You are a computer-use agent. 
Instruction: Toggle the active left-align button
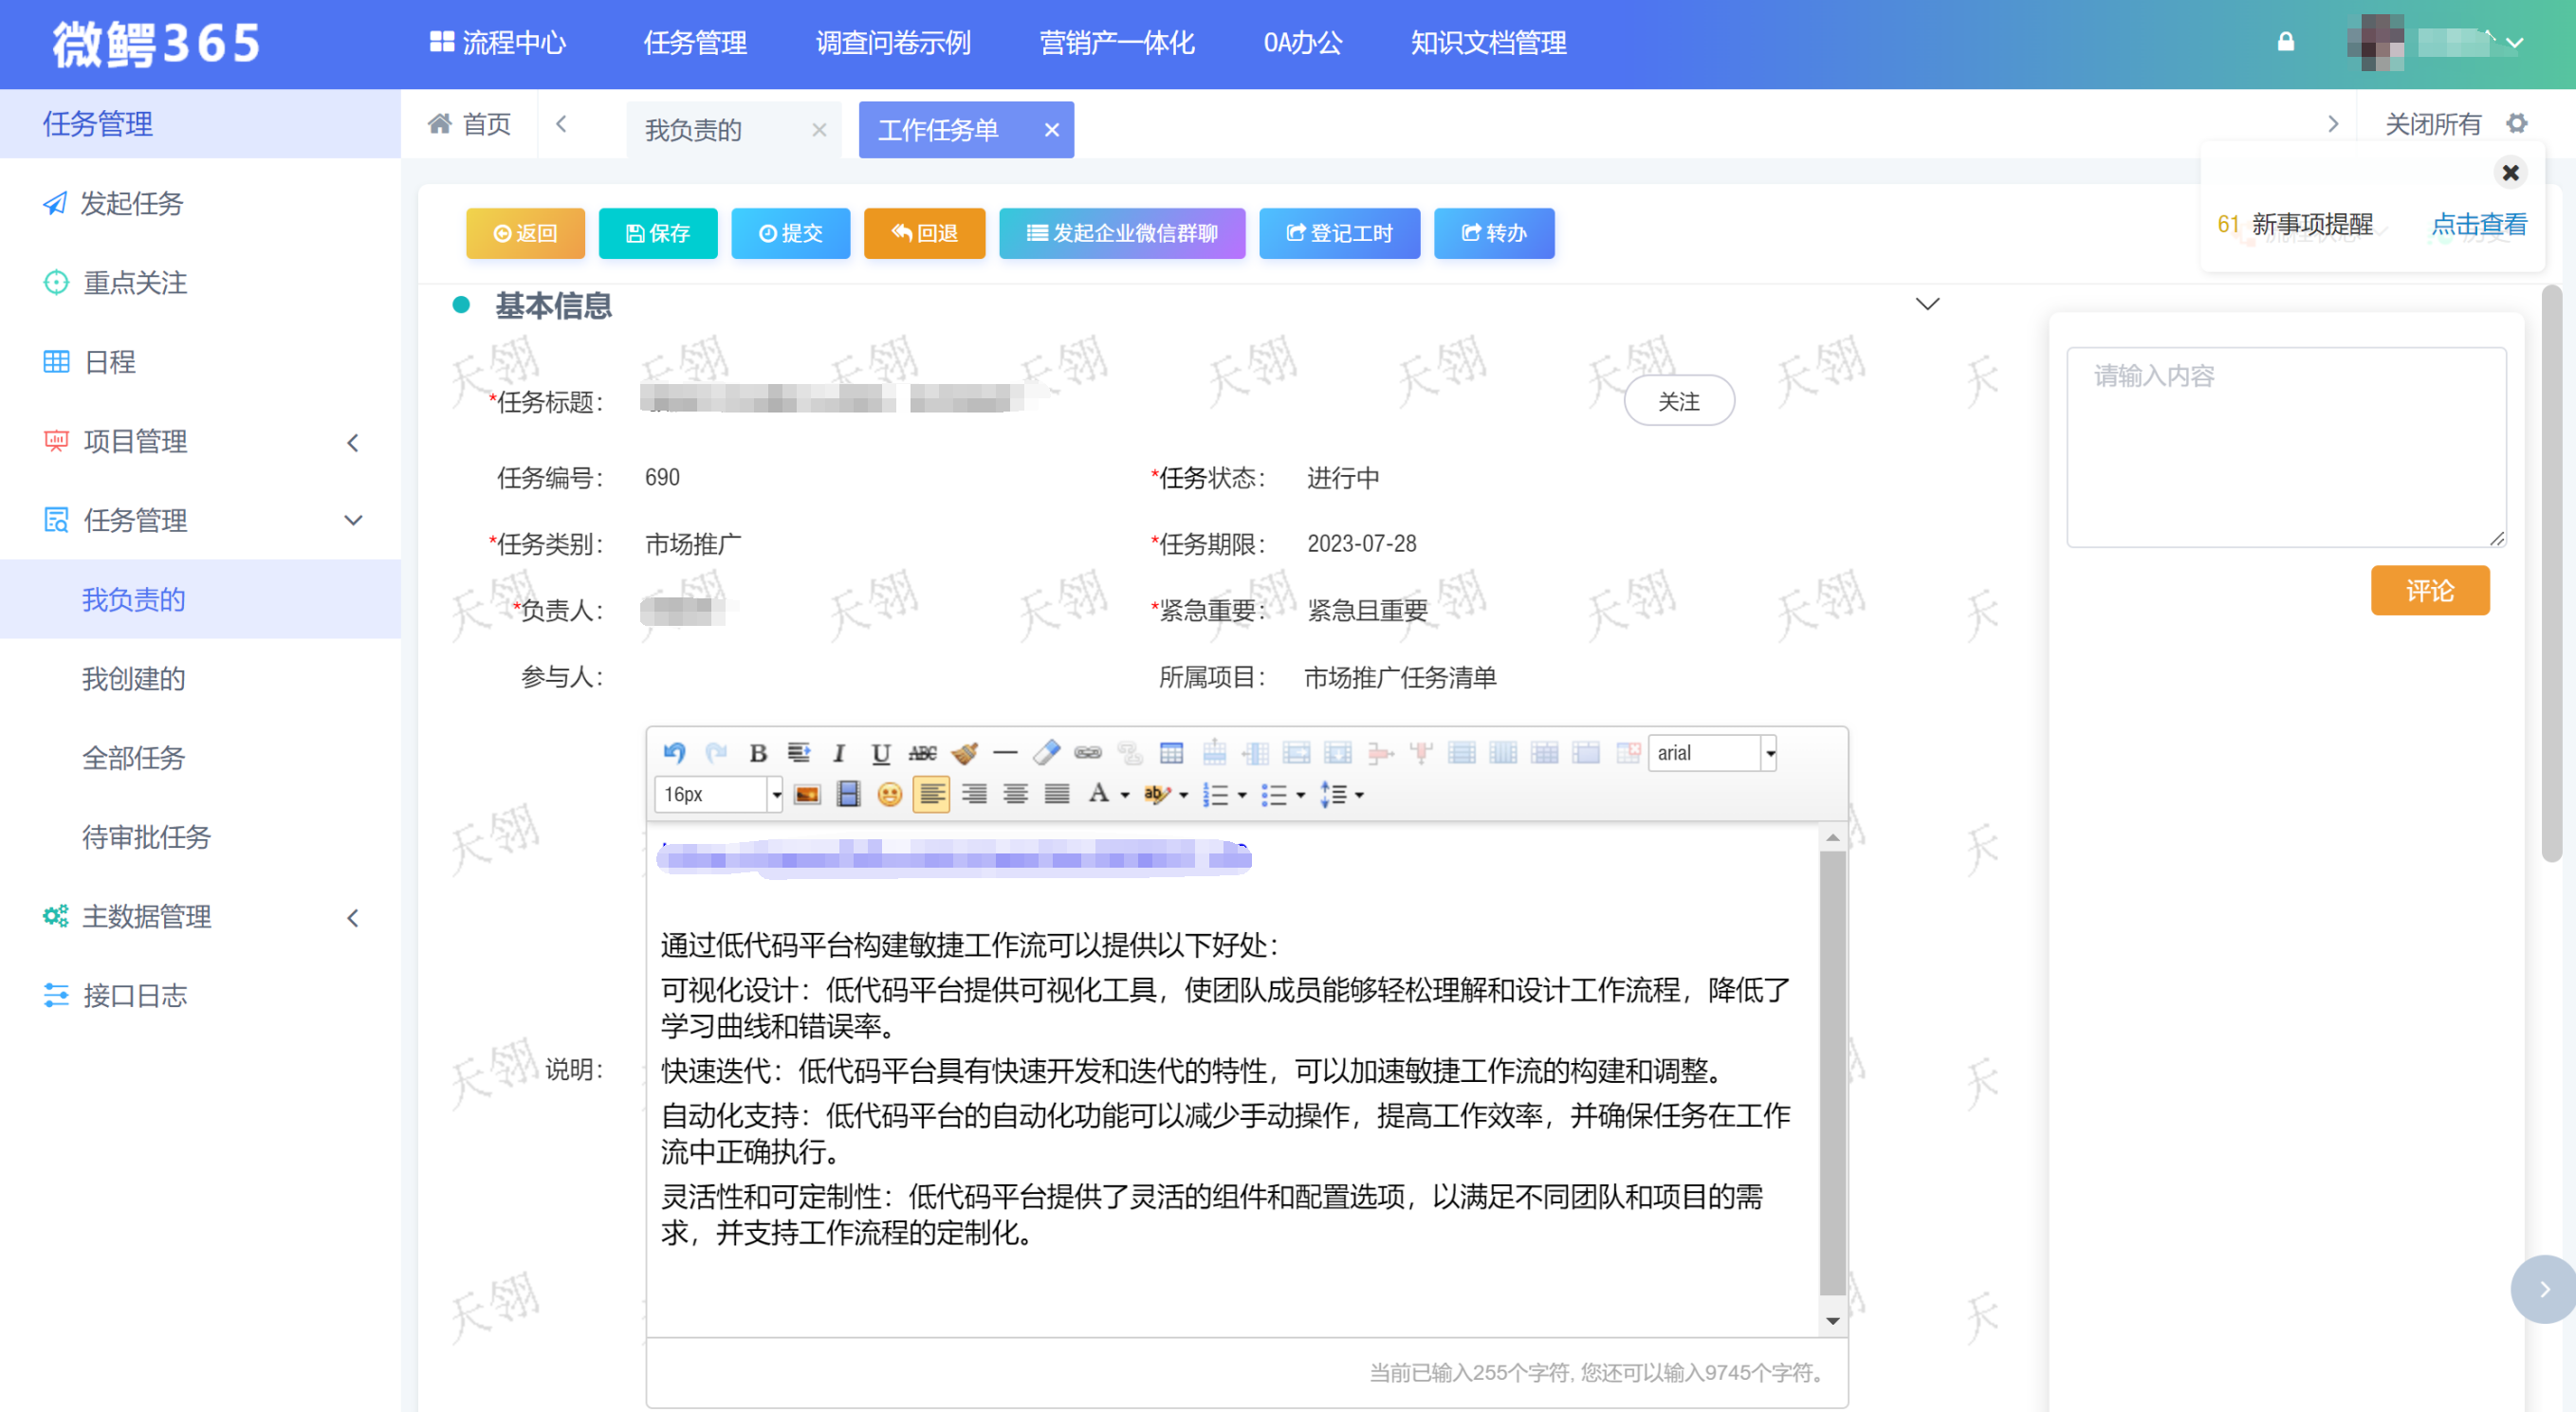pos(931,795)
